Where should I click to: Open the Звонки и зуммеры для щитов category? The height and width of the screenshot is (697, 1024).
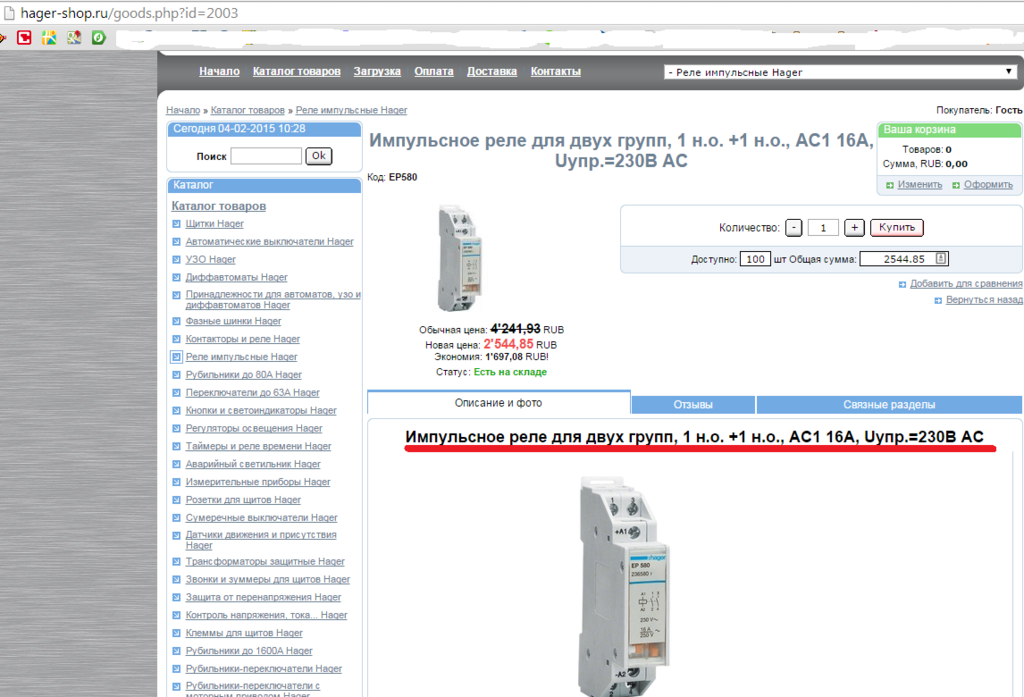pyautogui.click(x=268, y=579)
